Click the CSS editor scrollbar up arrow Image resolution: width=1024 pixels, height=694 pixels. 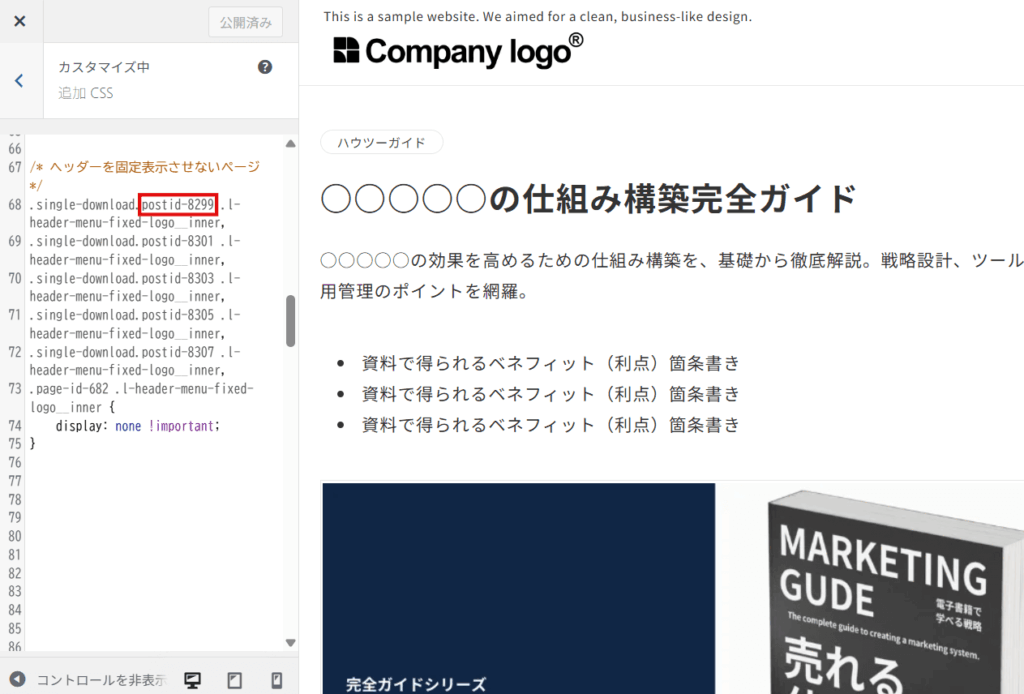[290, 144]
